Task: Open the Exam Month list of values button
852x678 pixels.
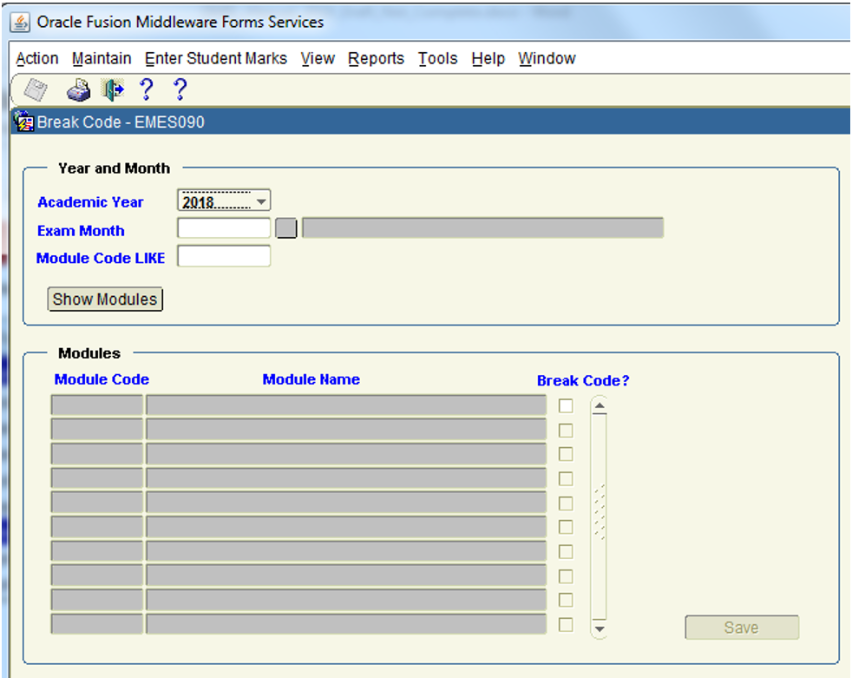Action: (287, 229)
